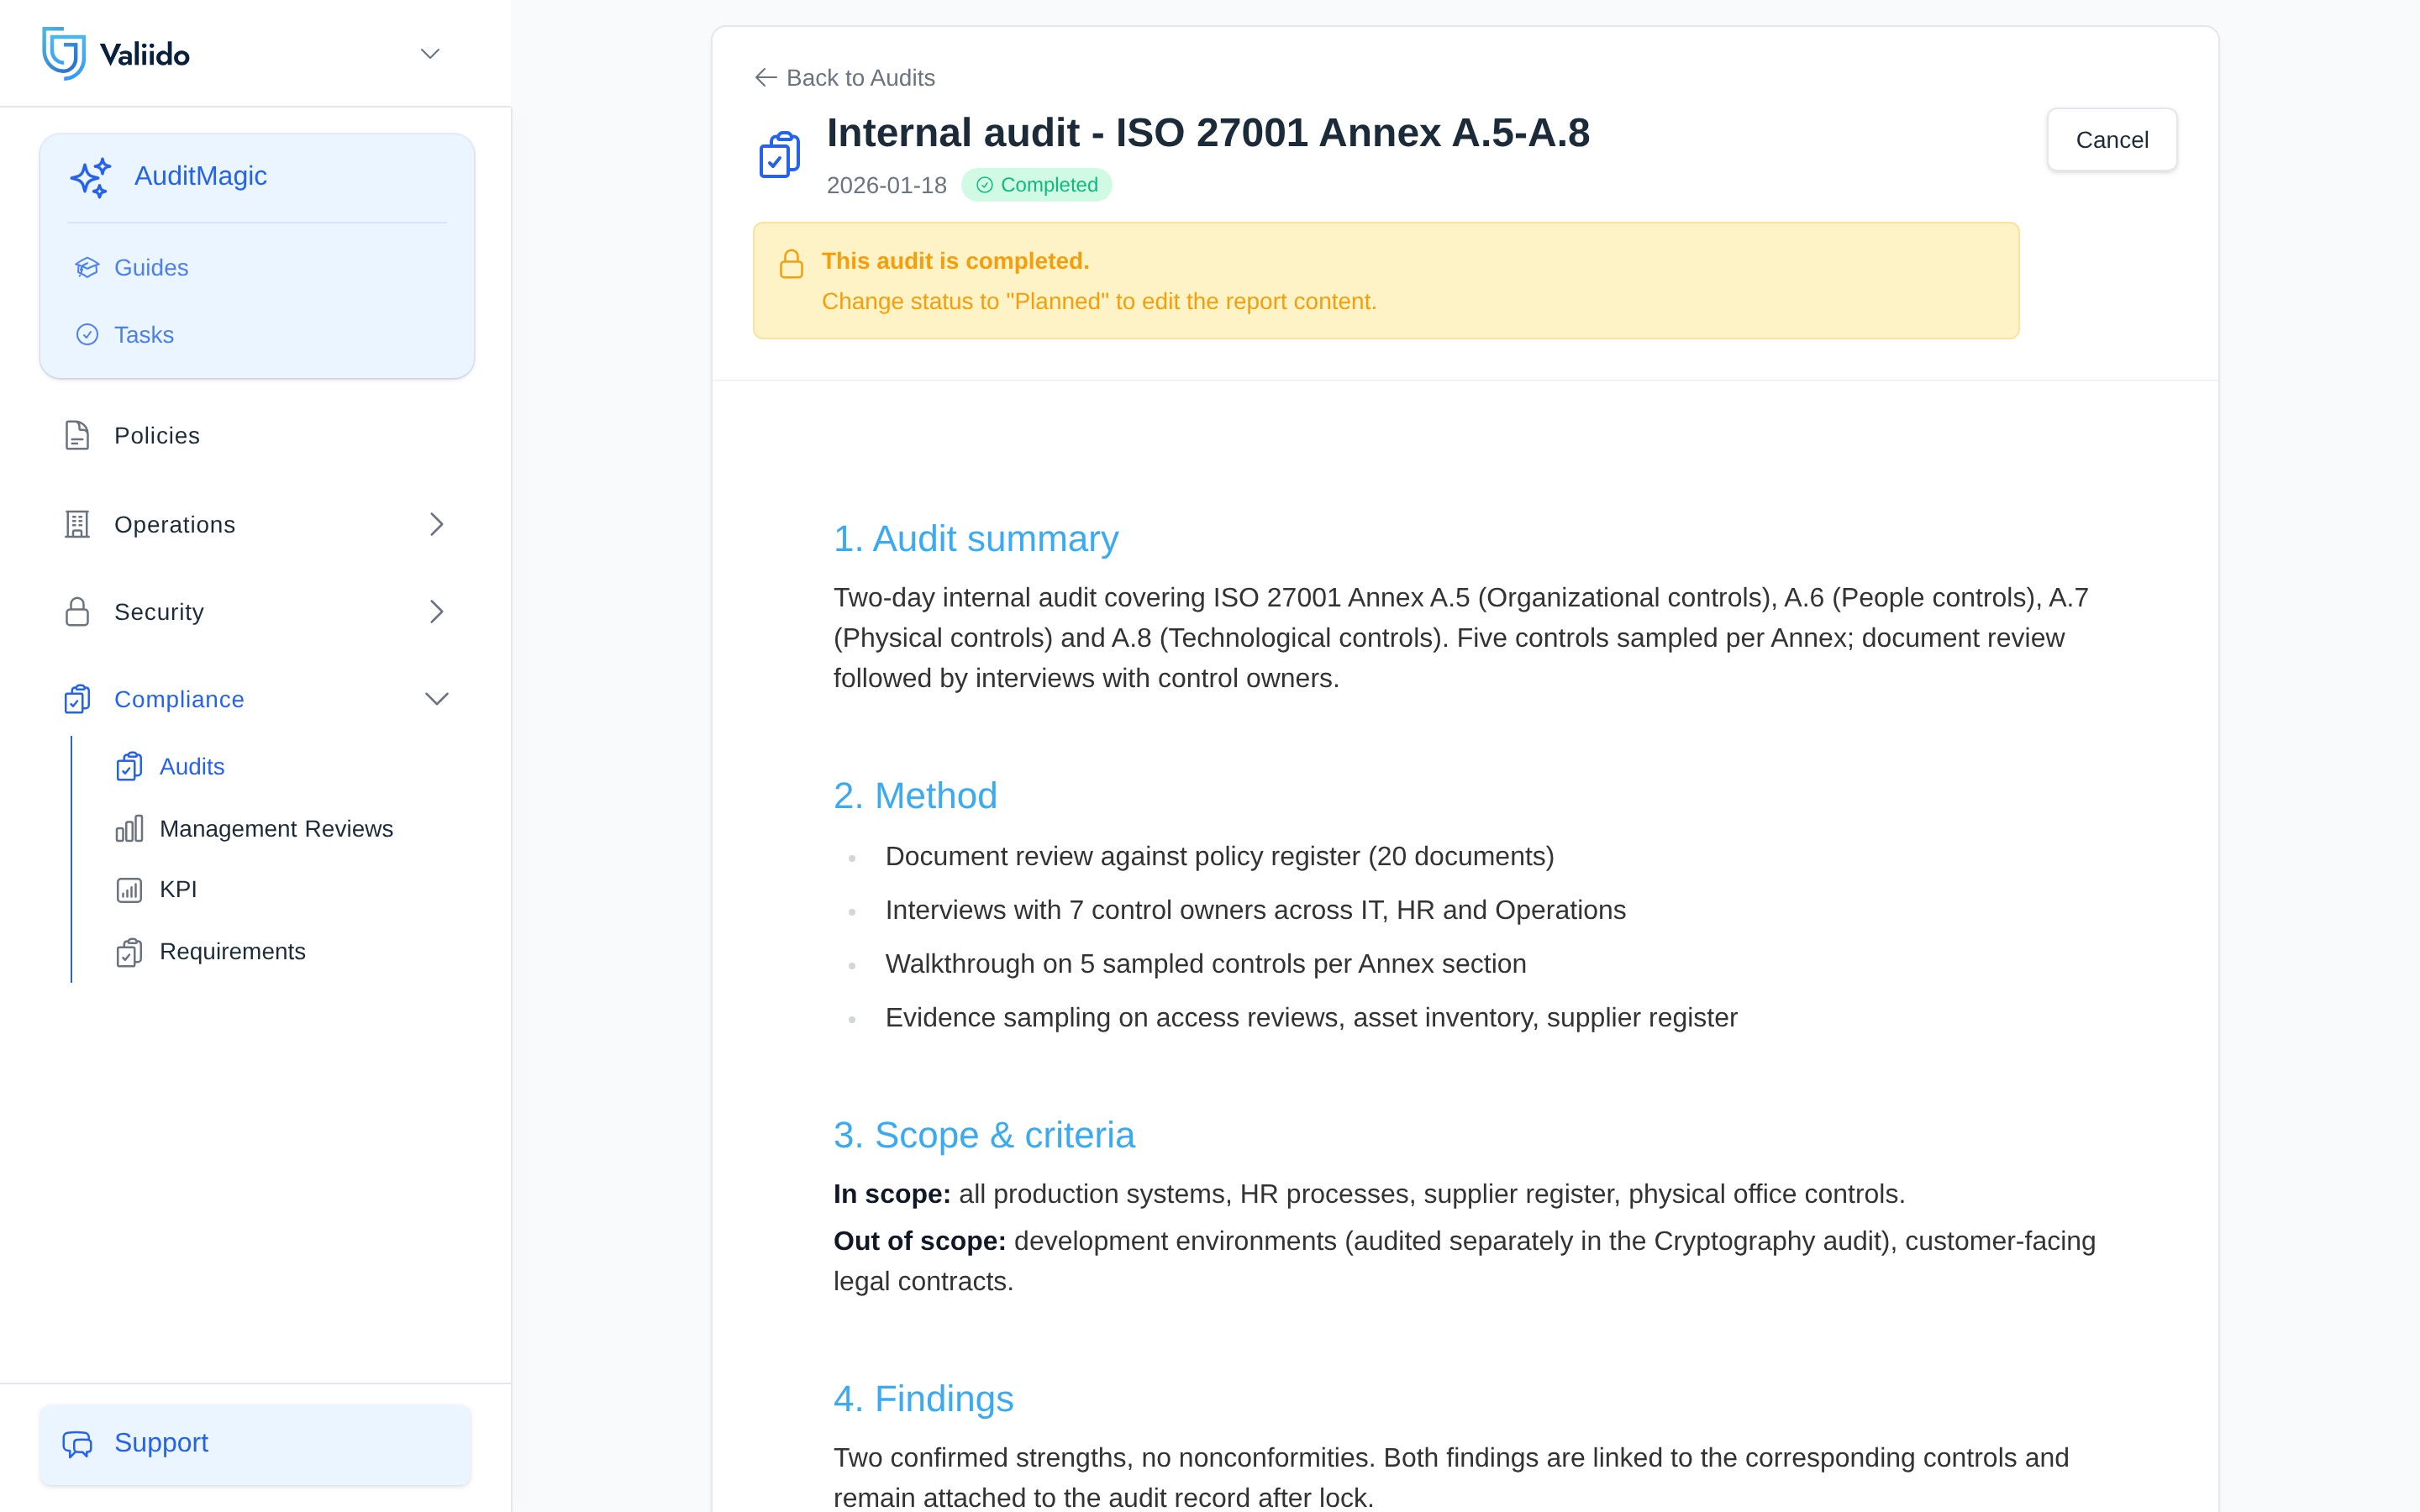Screen dimensions: 2420x1512
Task: Collapse the Compliance section chevron
Action: 436,699
